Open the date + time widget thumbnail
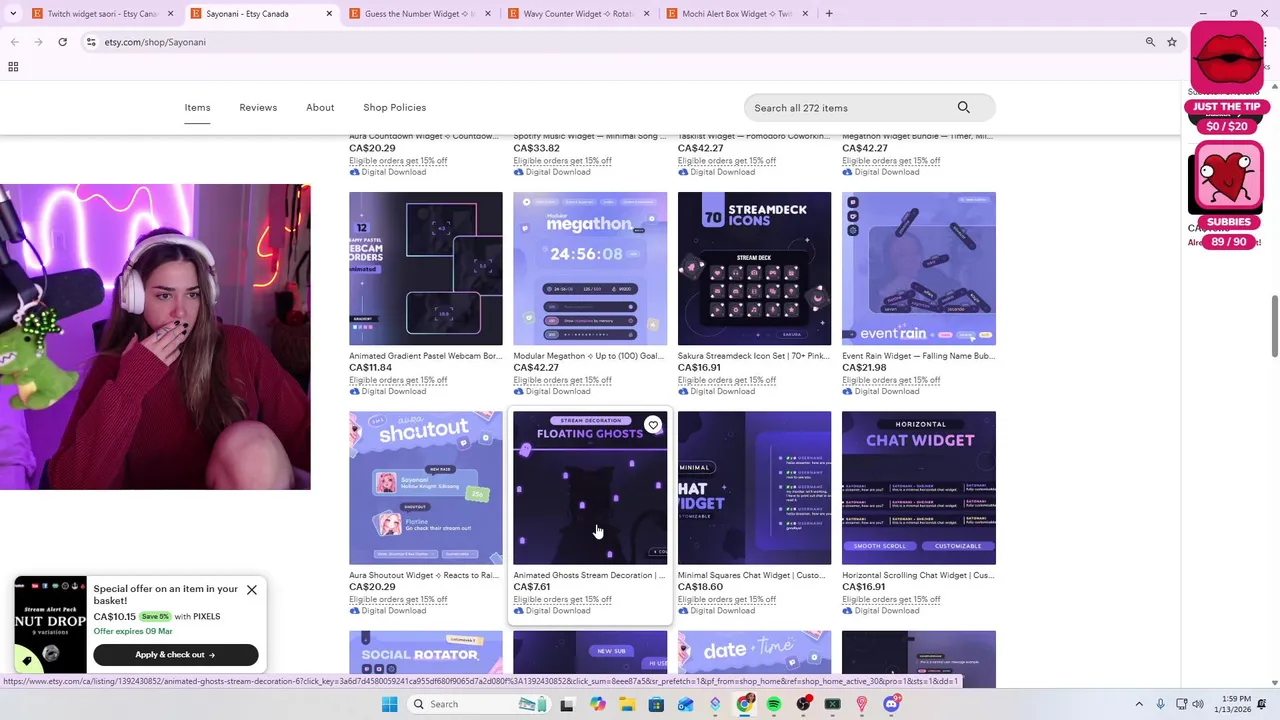1280x720 pixels. click(754, 659)
